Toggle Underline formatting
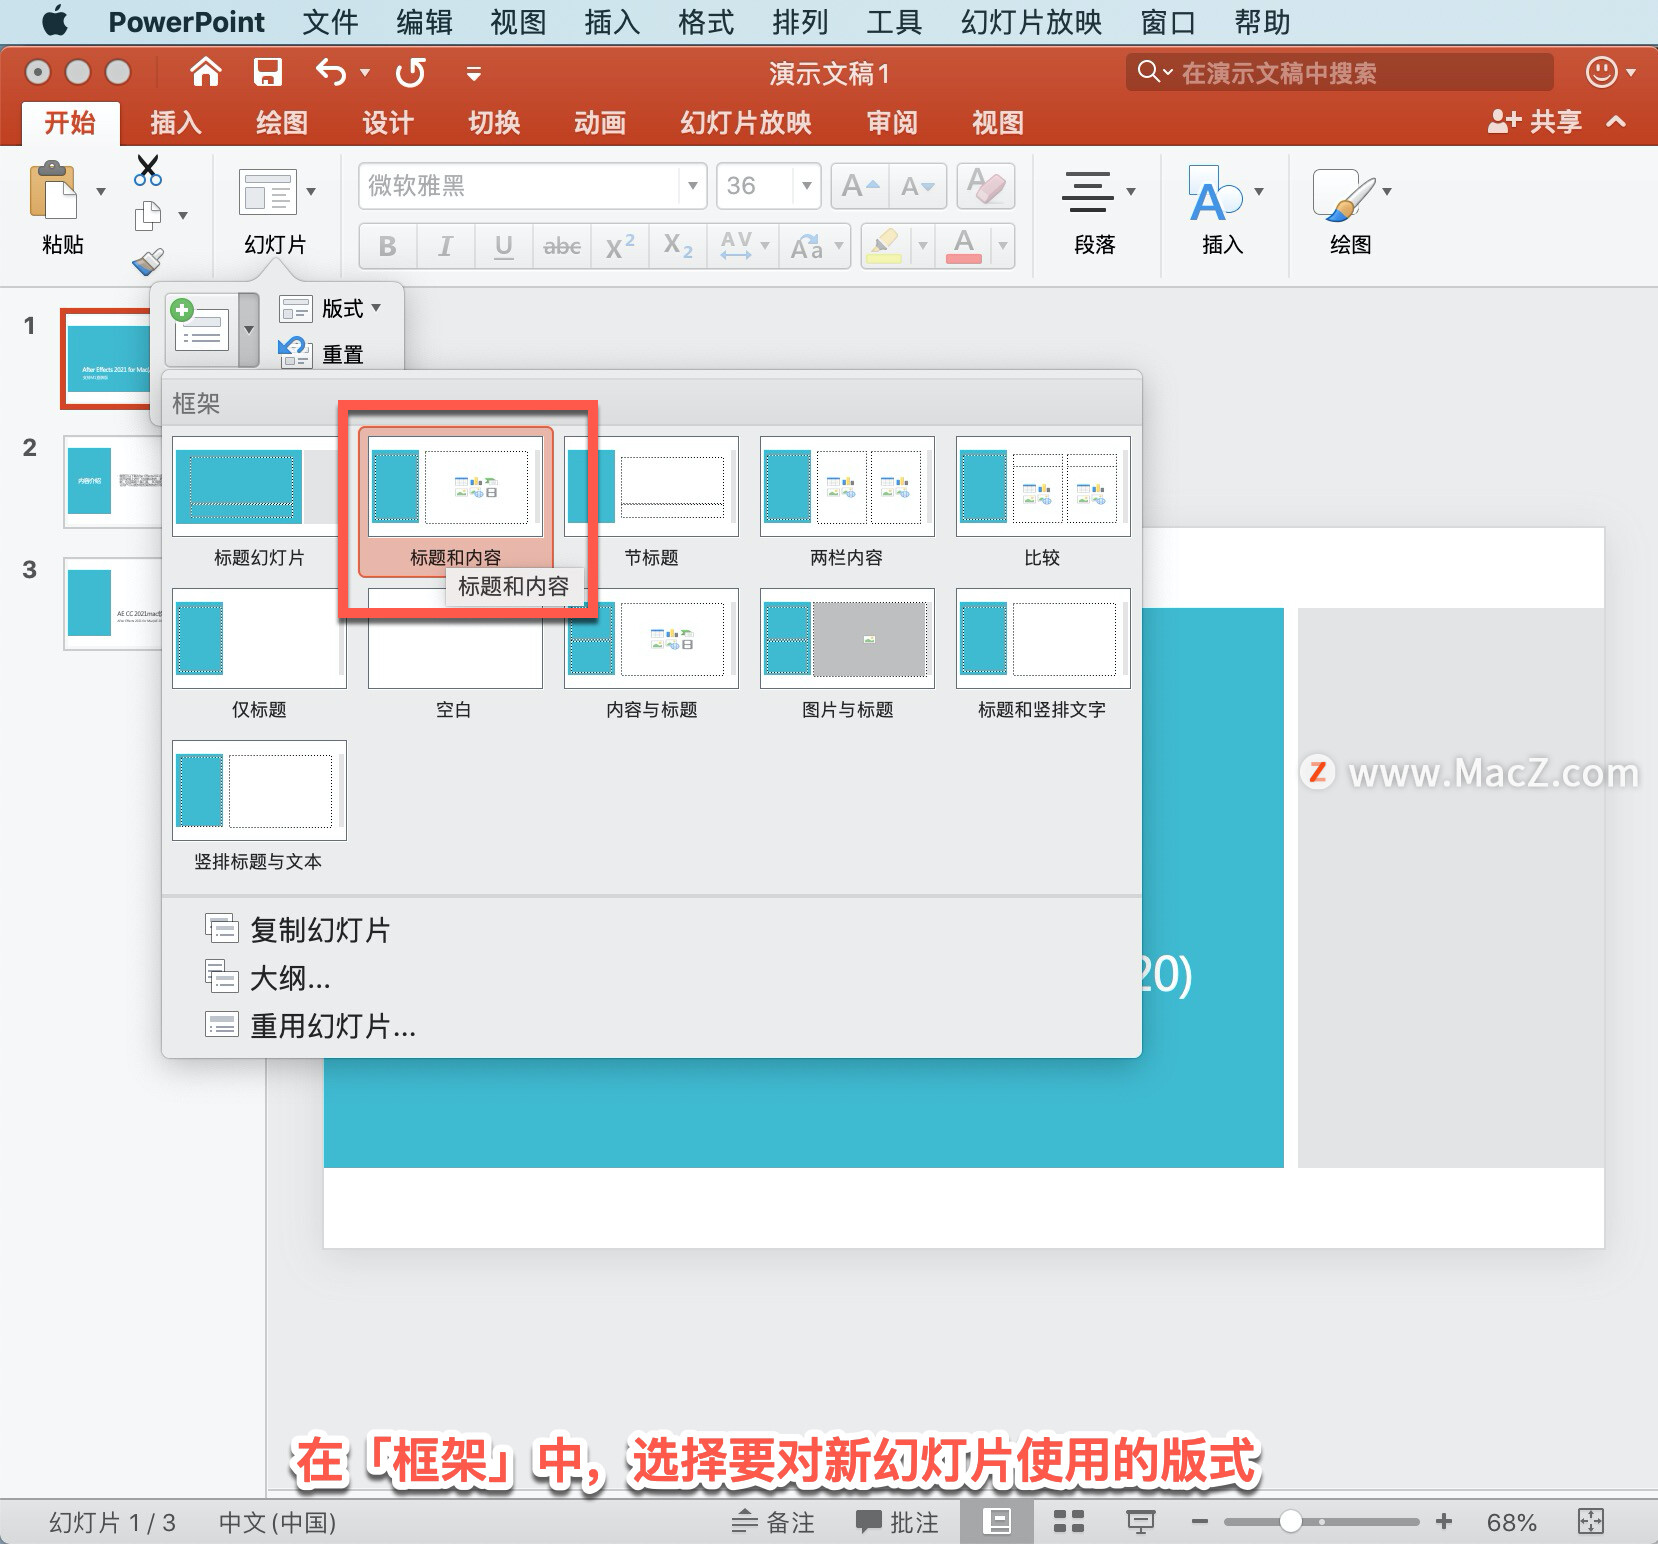 coord(504,246)
